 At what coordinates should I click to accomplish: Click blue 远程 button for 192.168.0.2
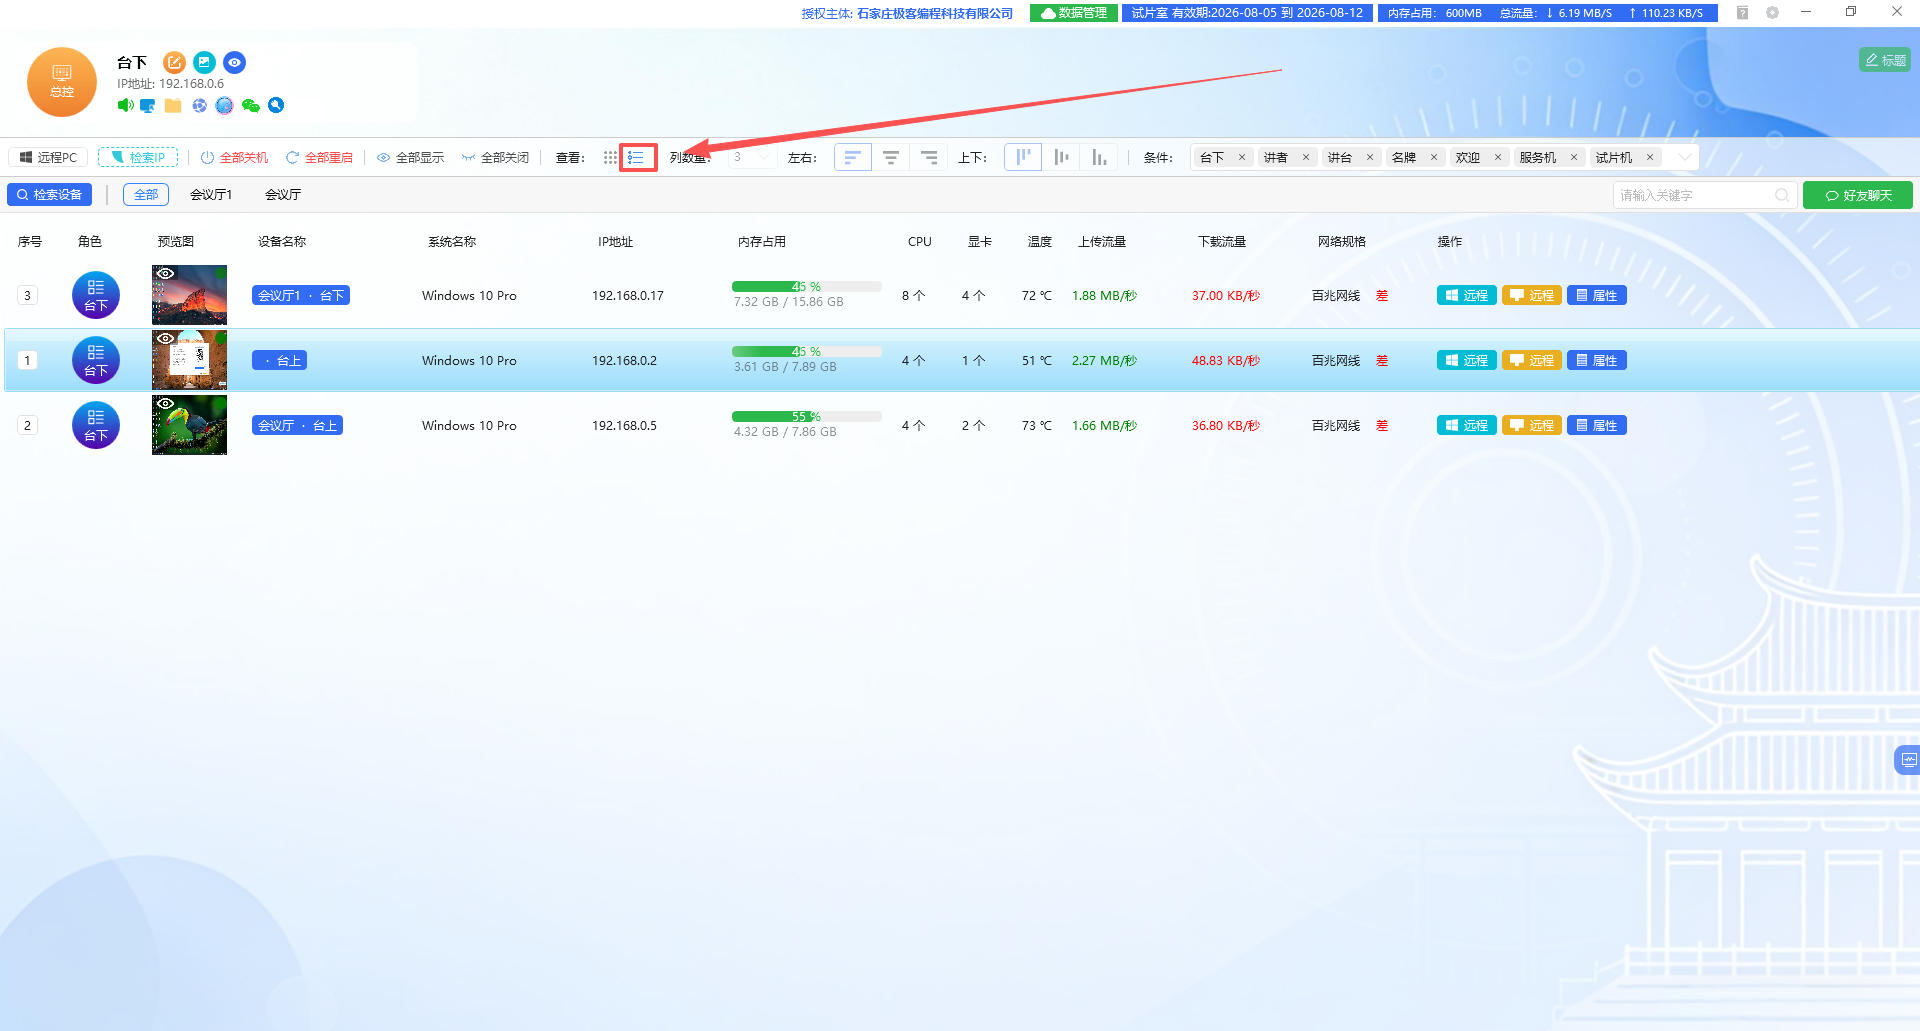tap(1467, 360)
